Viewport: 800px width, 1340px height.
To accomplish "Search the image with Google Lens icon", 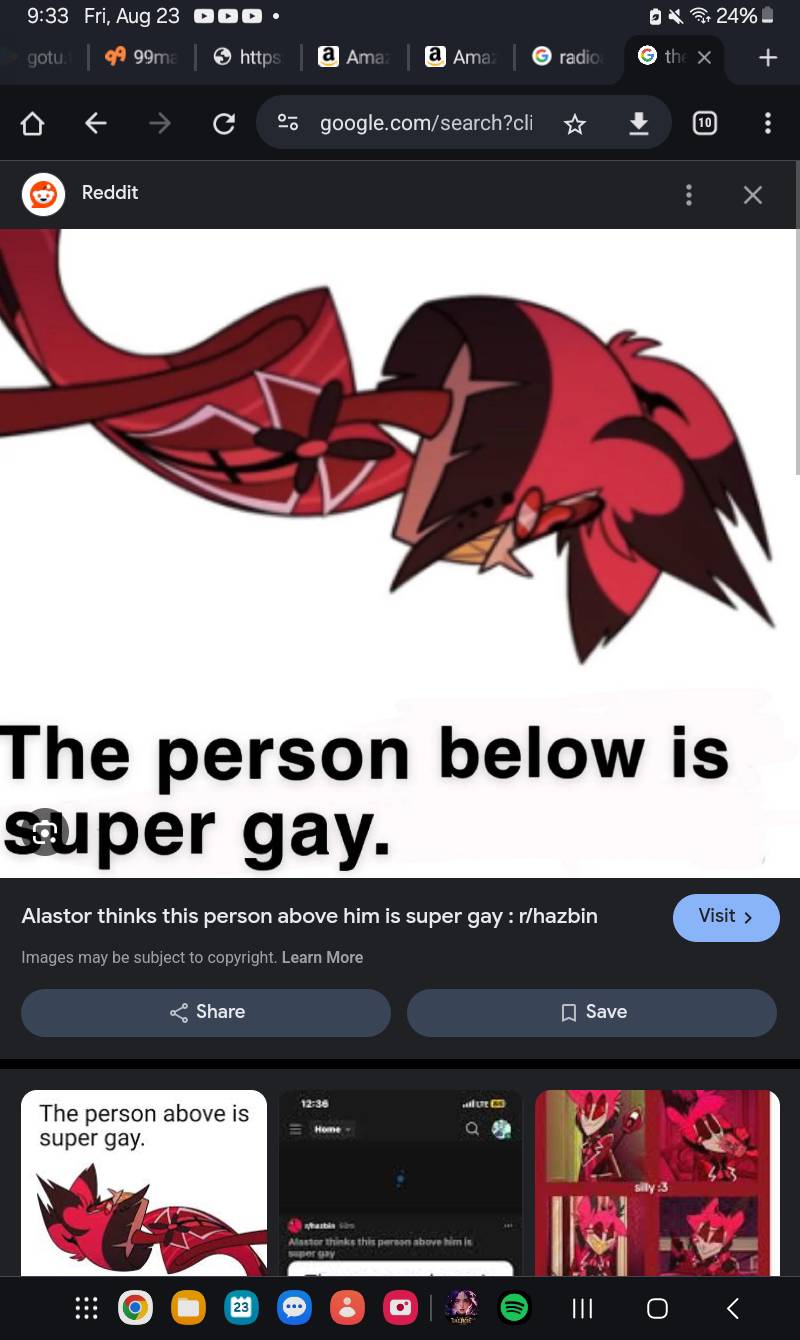I will coord(44,832).
